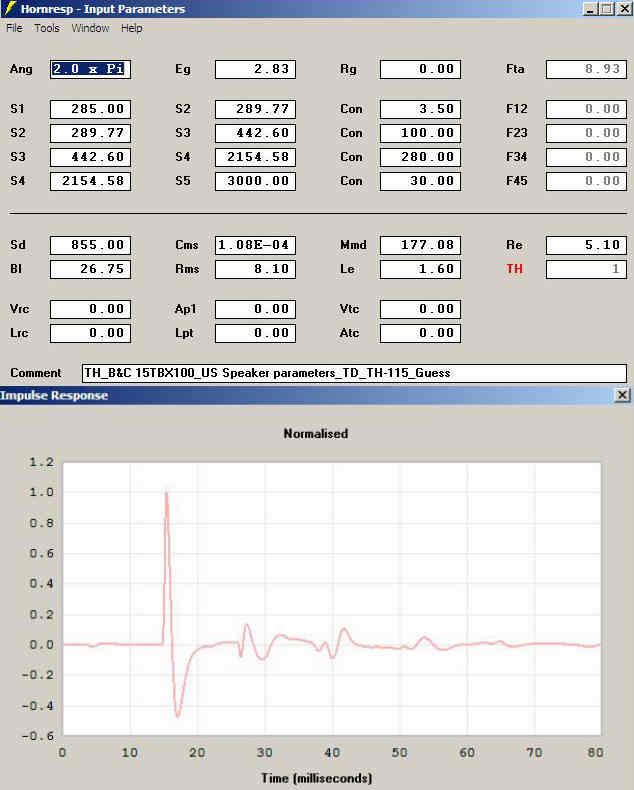Image resolution: width=634 pixels, height=790 pixels.
Task: Click the Con field with value 30.00
Action: point(420,181)
